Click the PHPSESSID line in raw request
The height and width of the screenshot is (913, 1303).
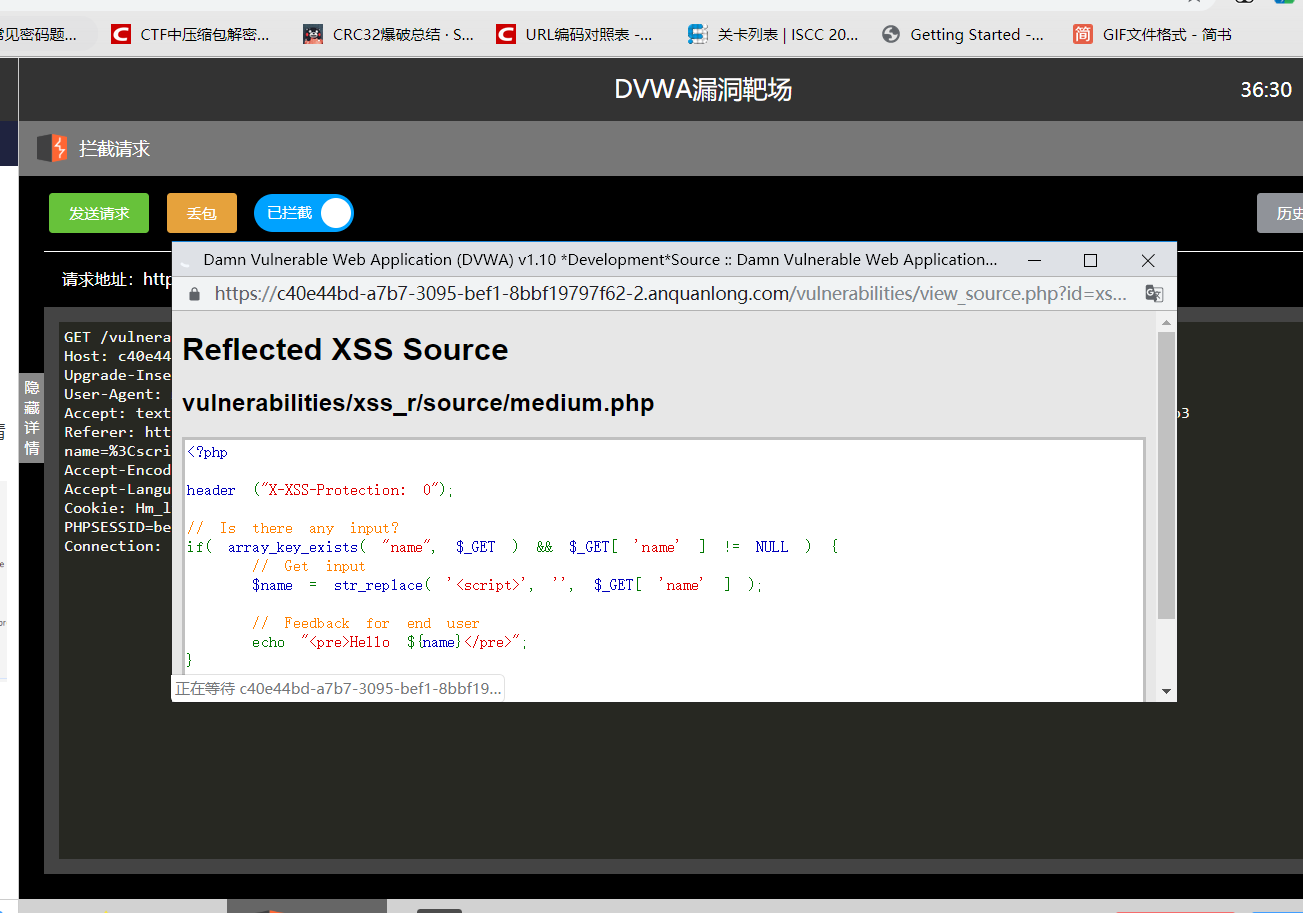pos(118,527)
